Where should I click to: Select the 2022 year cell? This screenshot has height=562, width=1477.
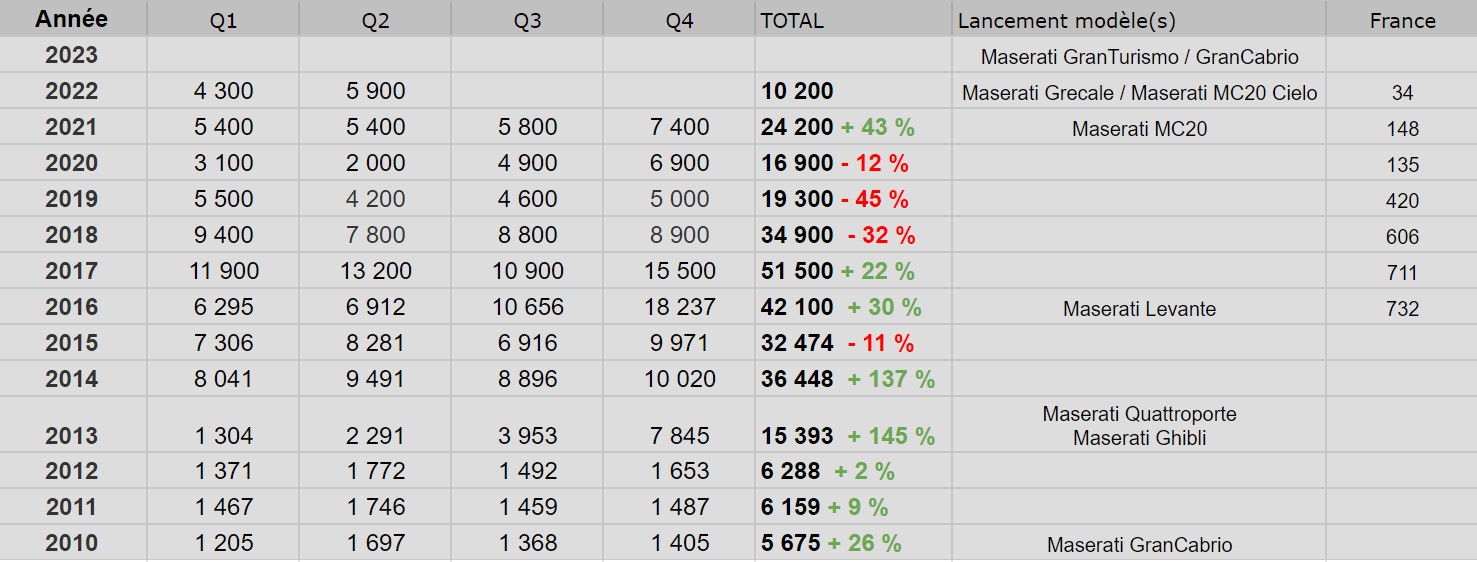pos(72,91)
